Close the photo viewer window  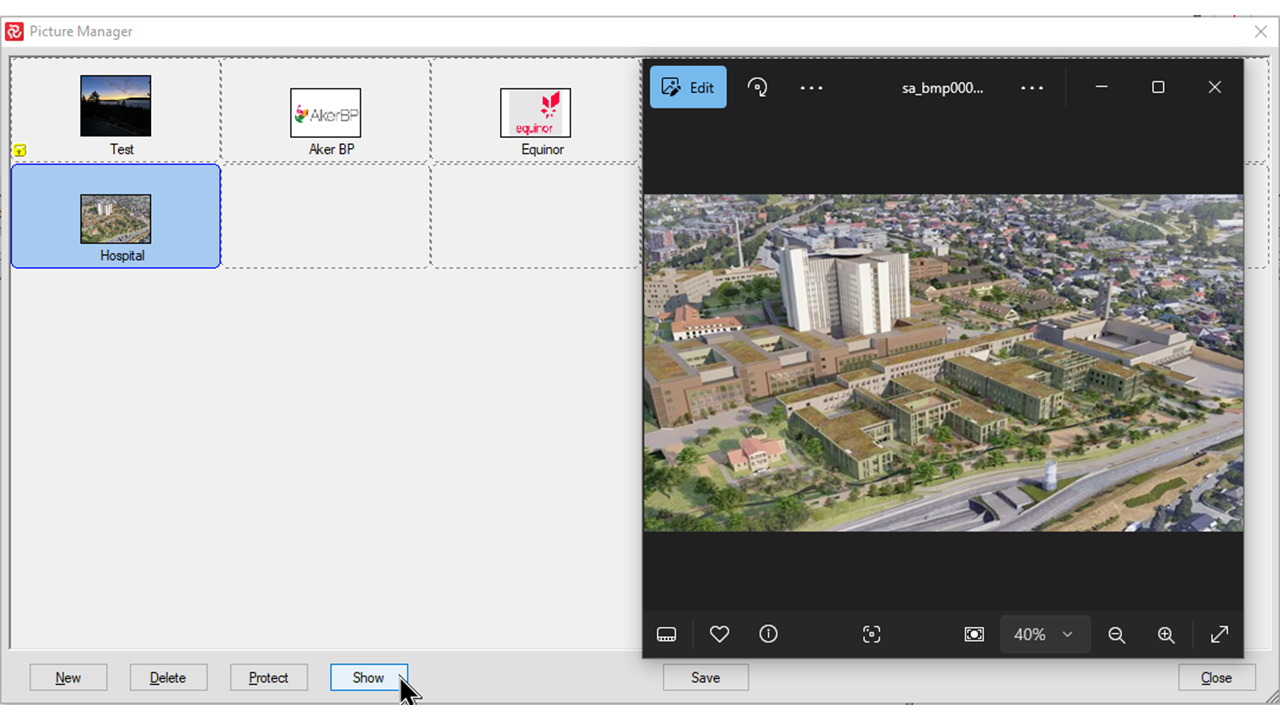coord(1215,87)
